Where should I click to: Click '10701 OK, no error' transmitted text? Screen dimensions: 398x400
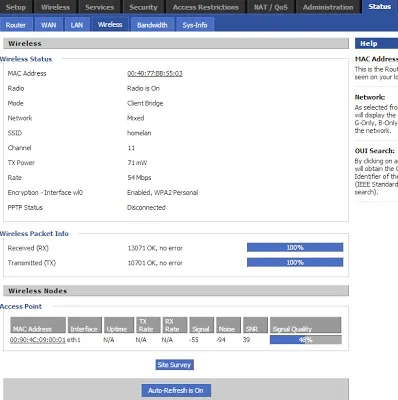[x=155, y=263]
